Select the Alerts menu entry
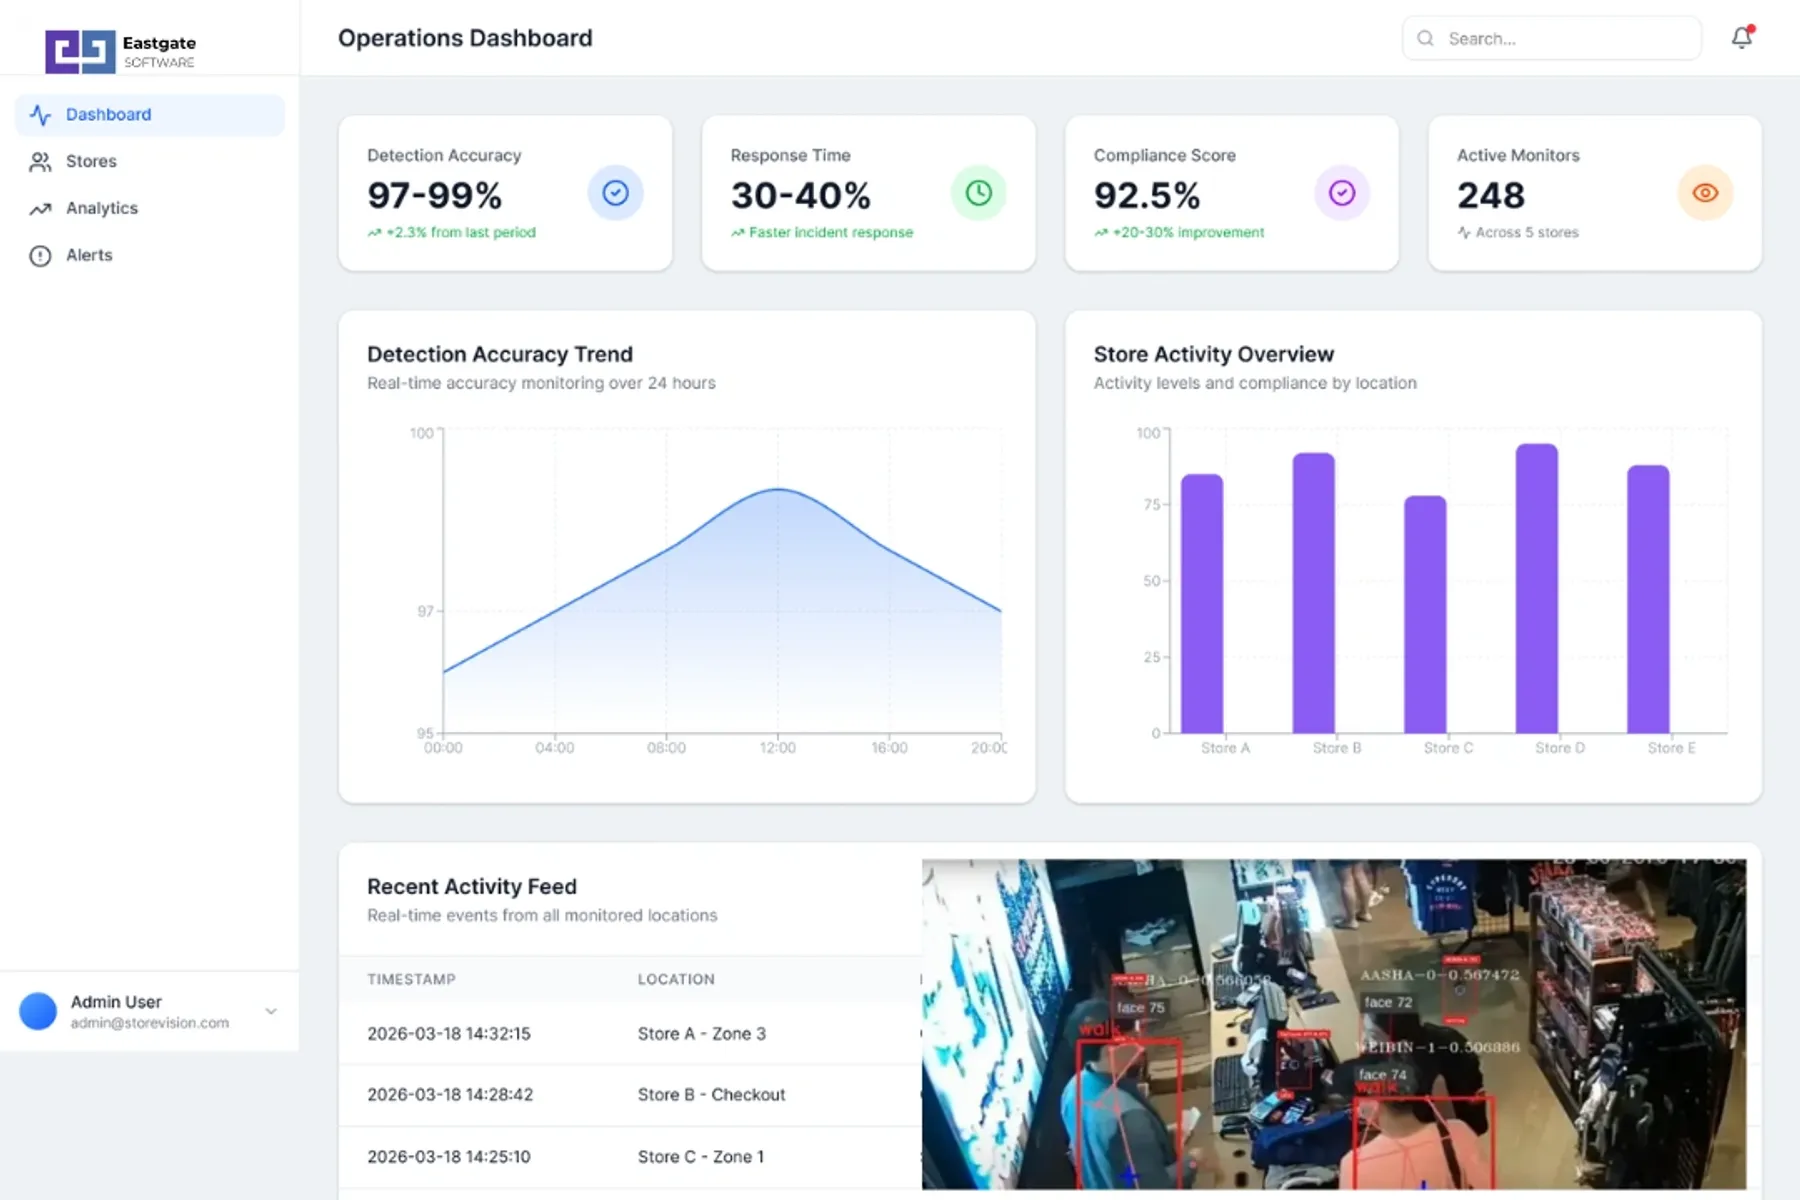The height and width of the screenshot is (1200, 1800). [88, 255]
